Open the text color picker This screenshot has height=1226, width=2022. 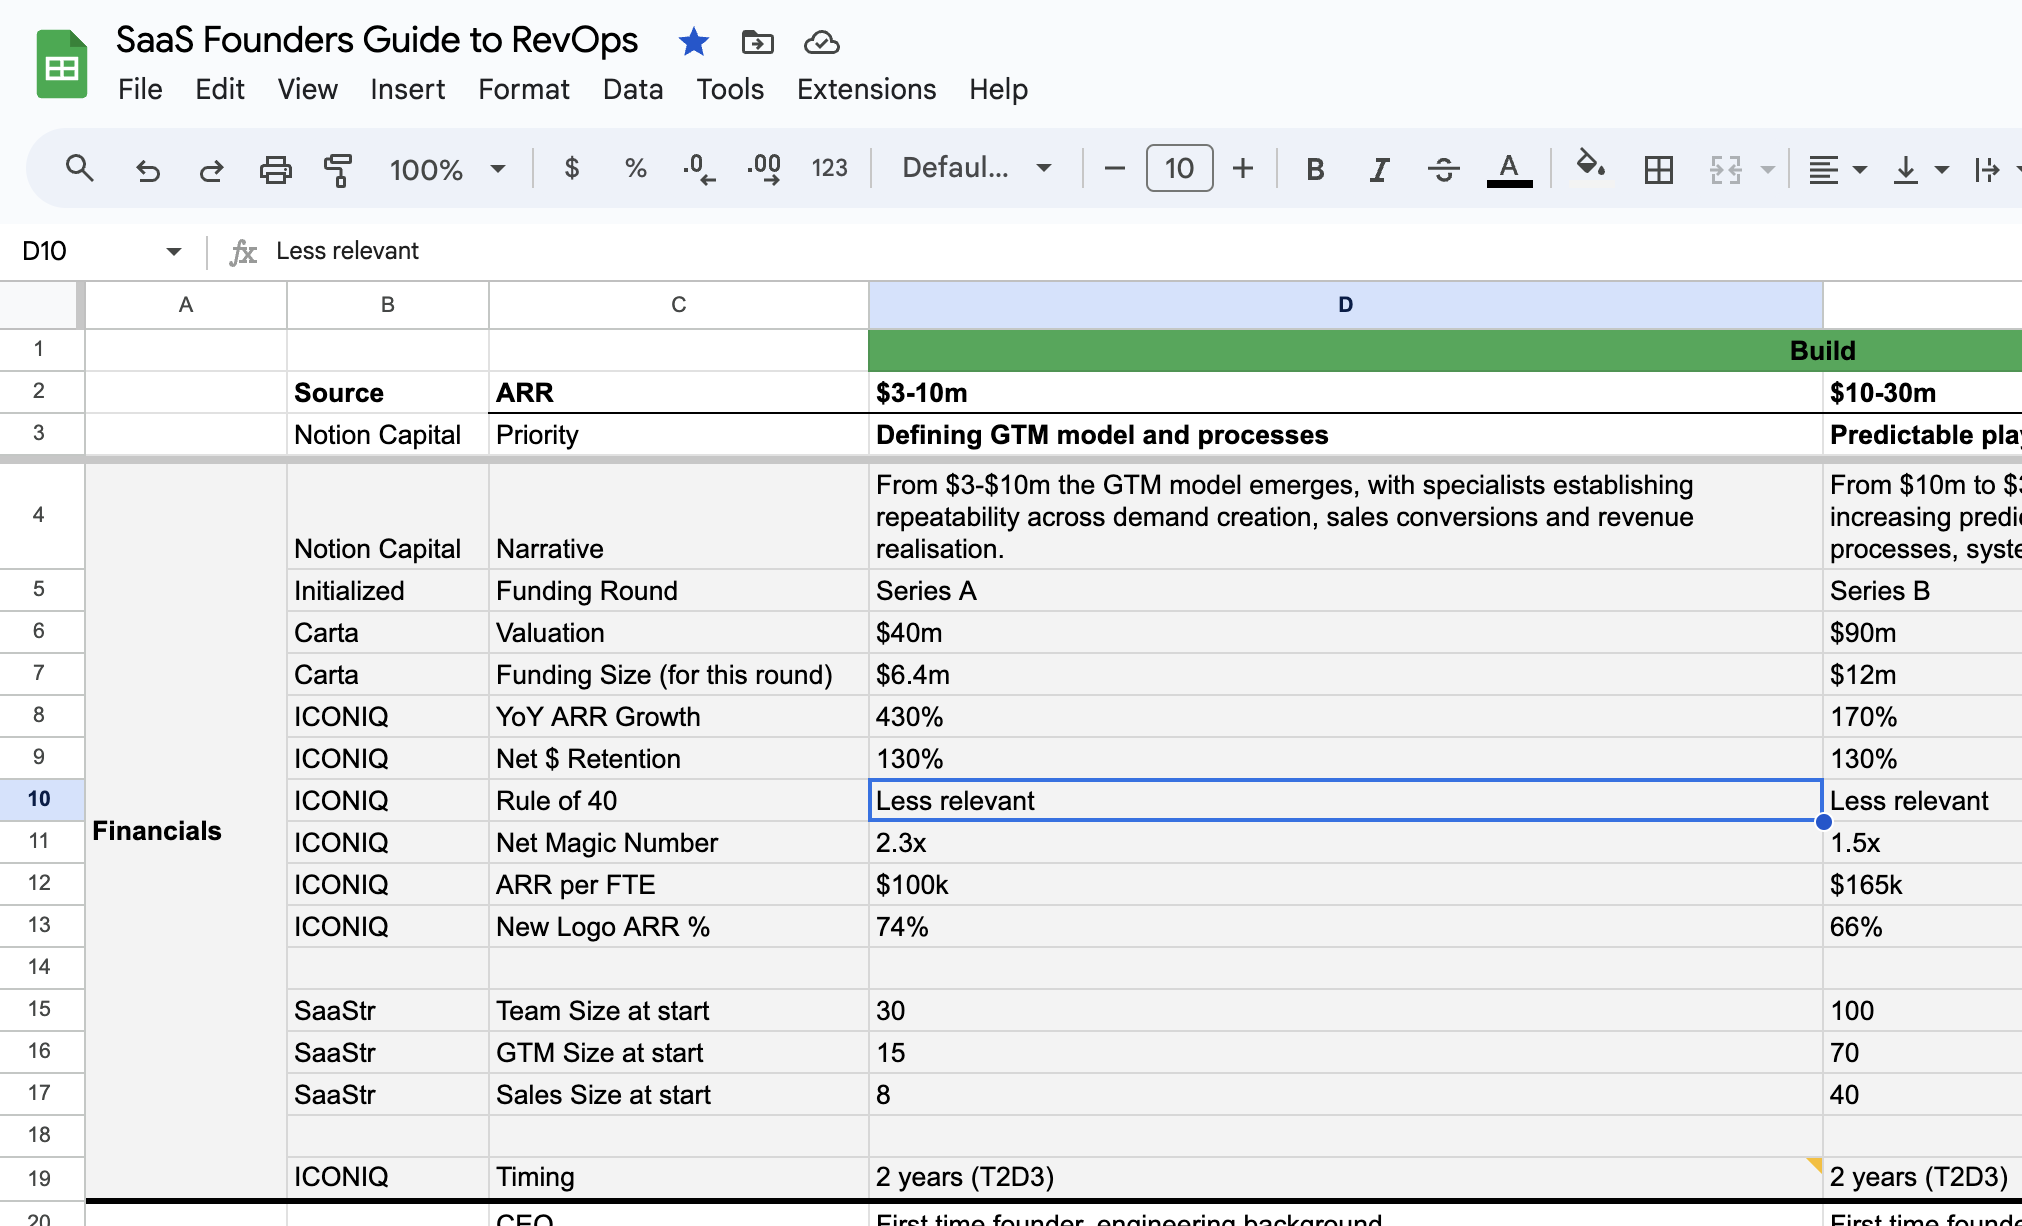coord(1509,169)
